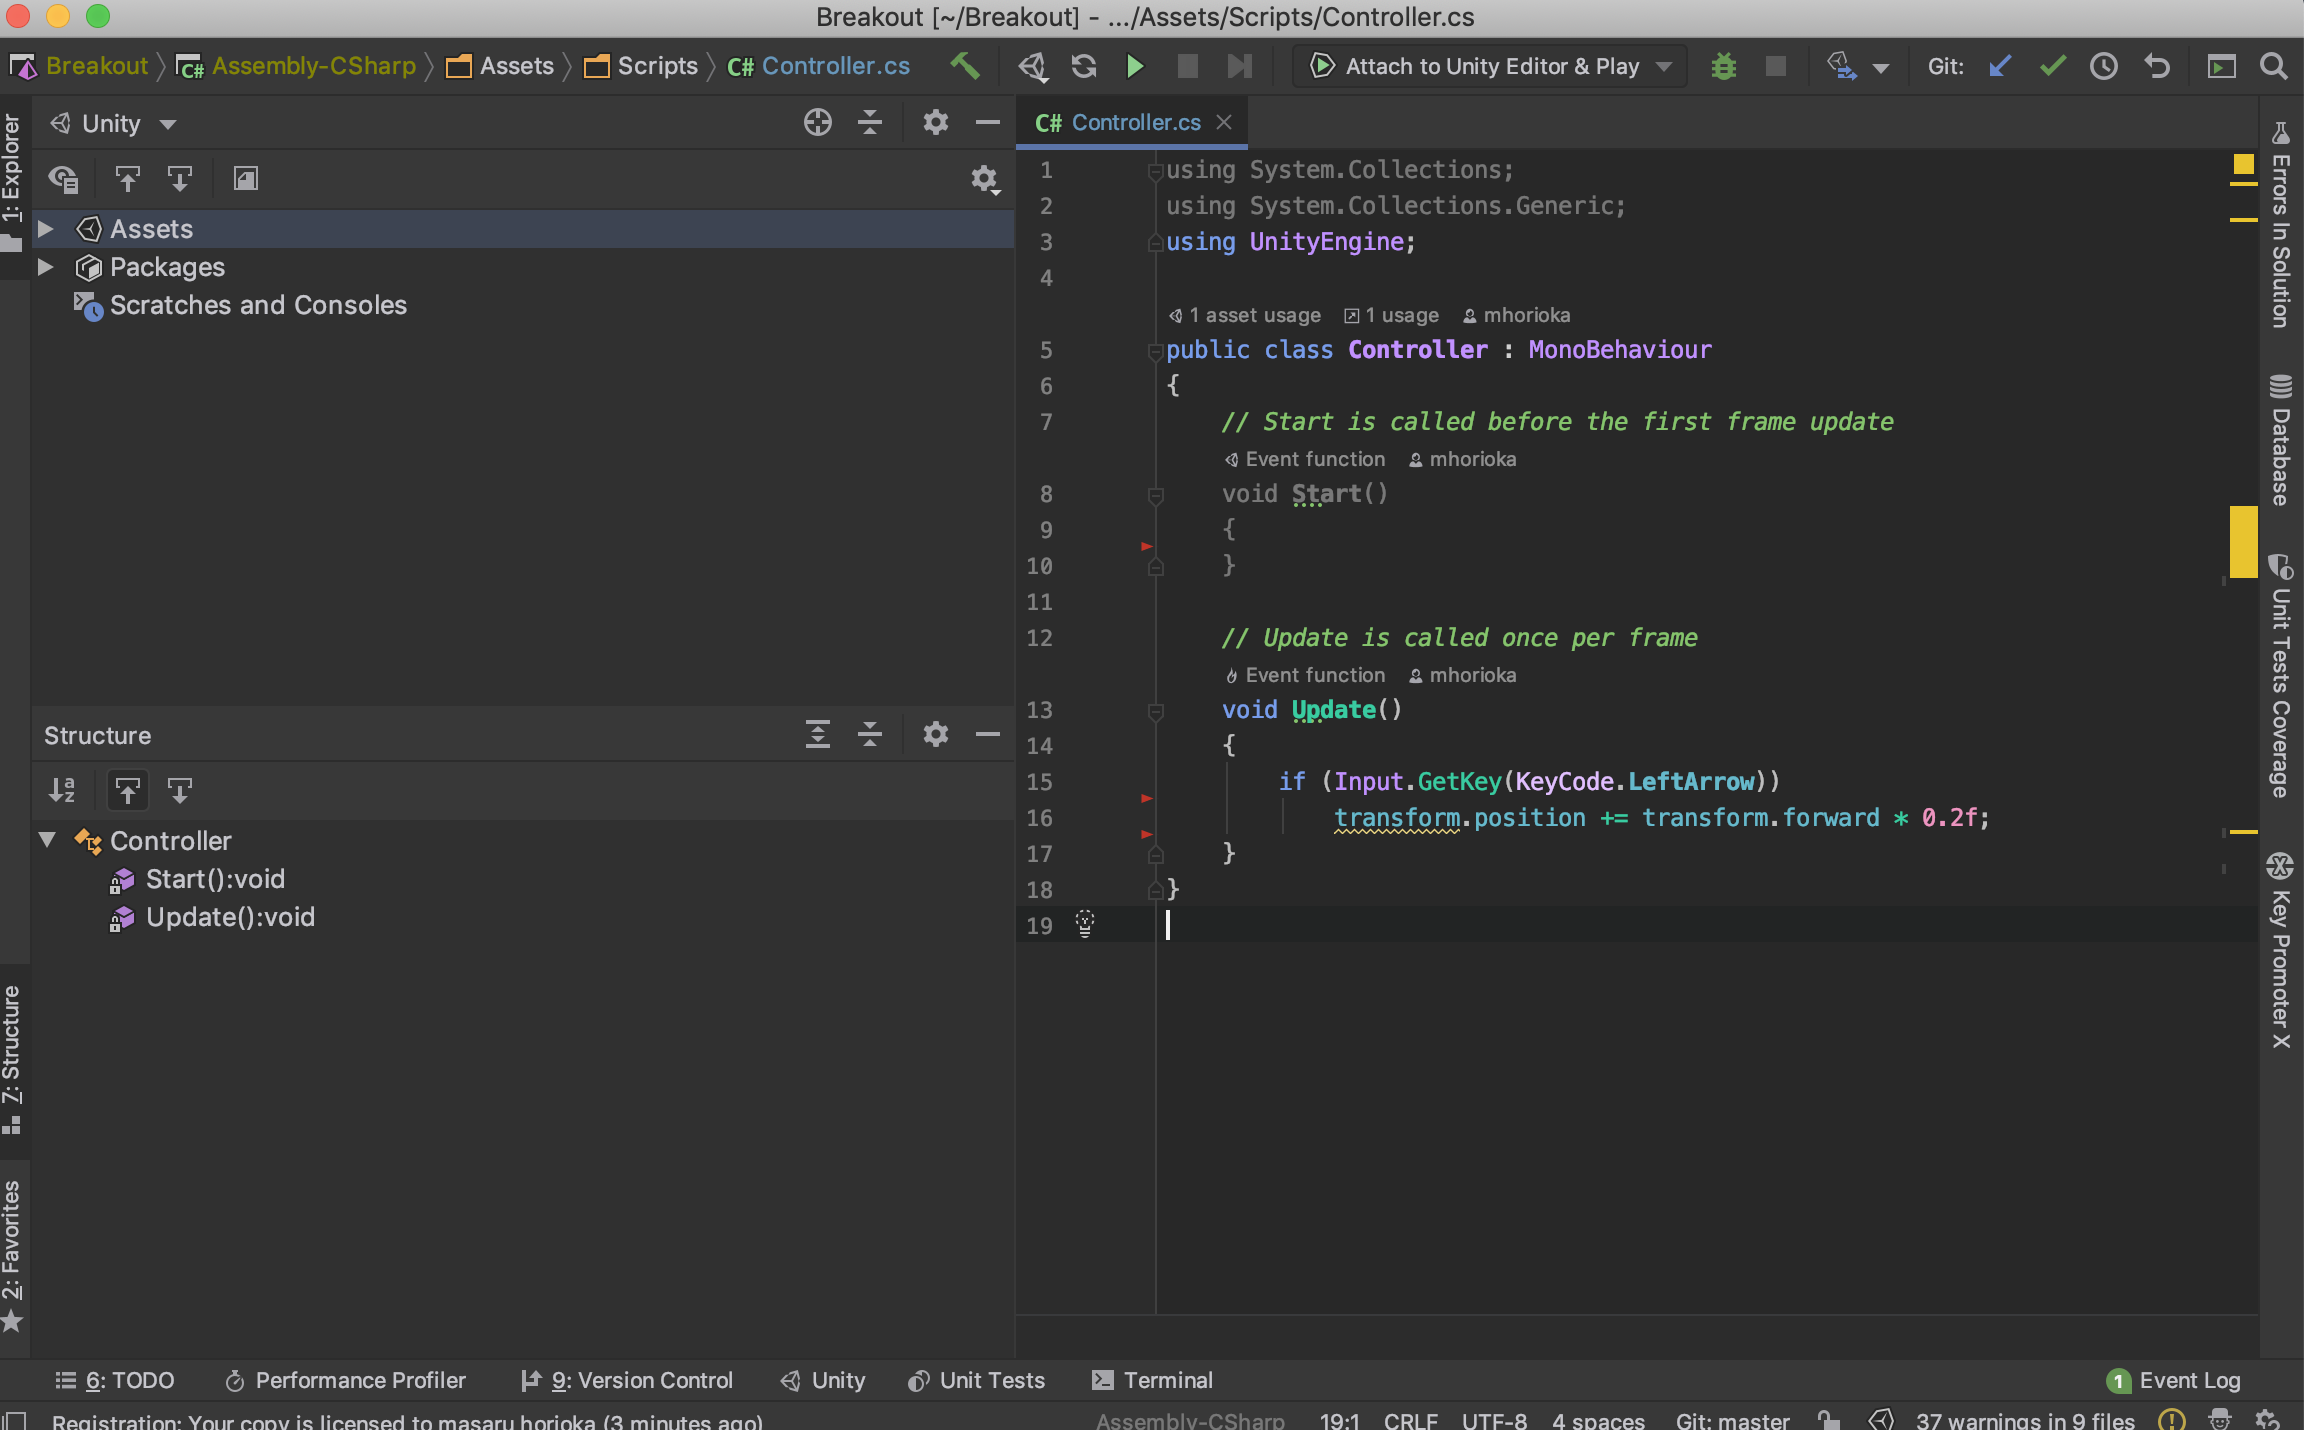2304x1430 pixels.
Task: Expand the Assets tree node
Action: (x=45, y=229)
